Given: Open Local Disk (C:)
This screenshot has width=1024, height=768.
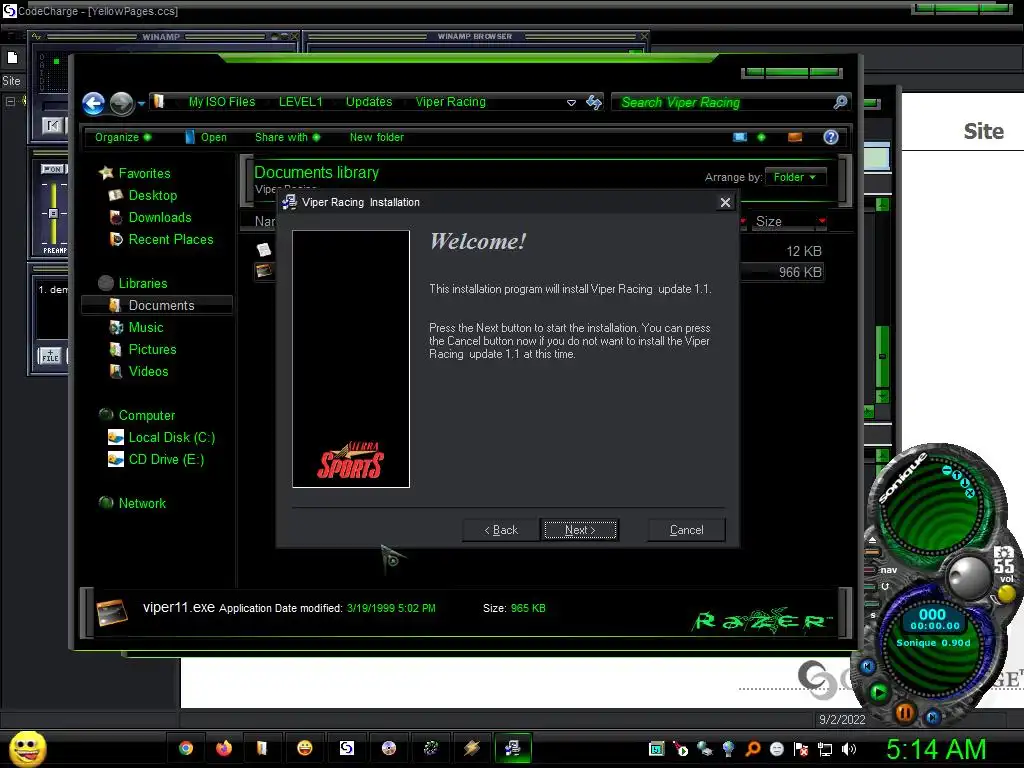Looking at the screenshot, I should pos(171,438).
